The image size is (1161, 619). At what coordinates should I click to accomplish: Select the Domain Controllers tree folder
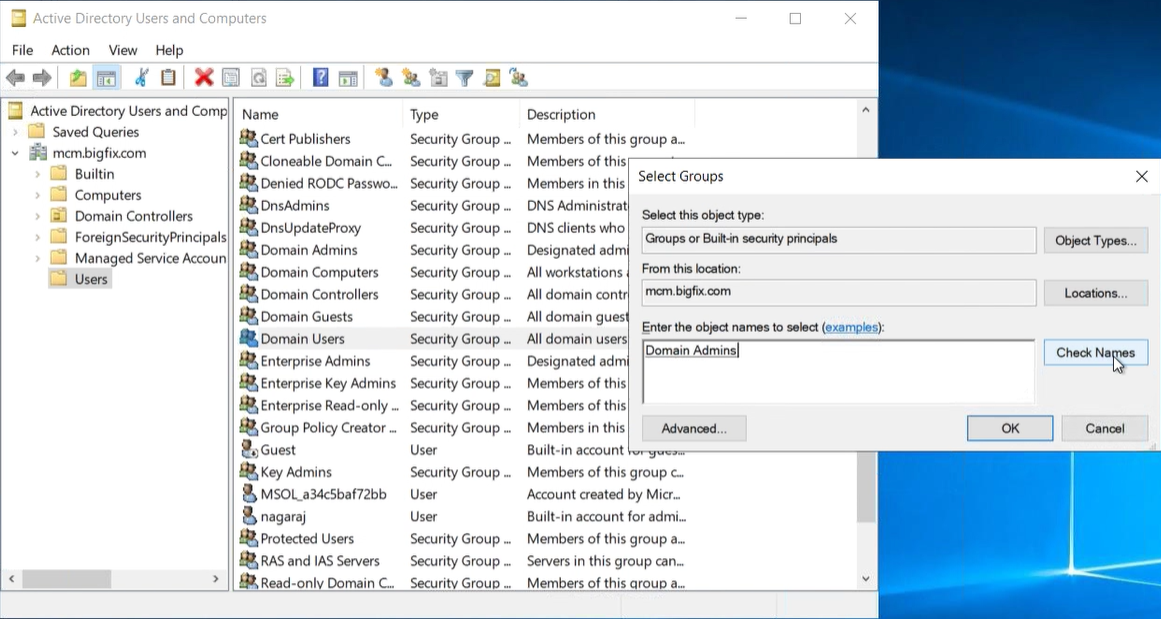[x=133, y=216]
